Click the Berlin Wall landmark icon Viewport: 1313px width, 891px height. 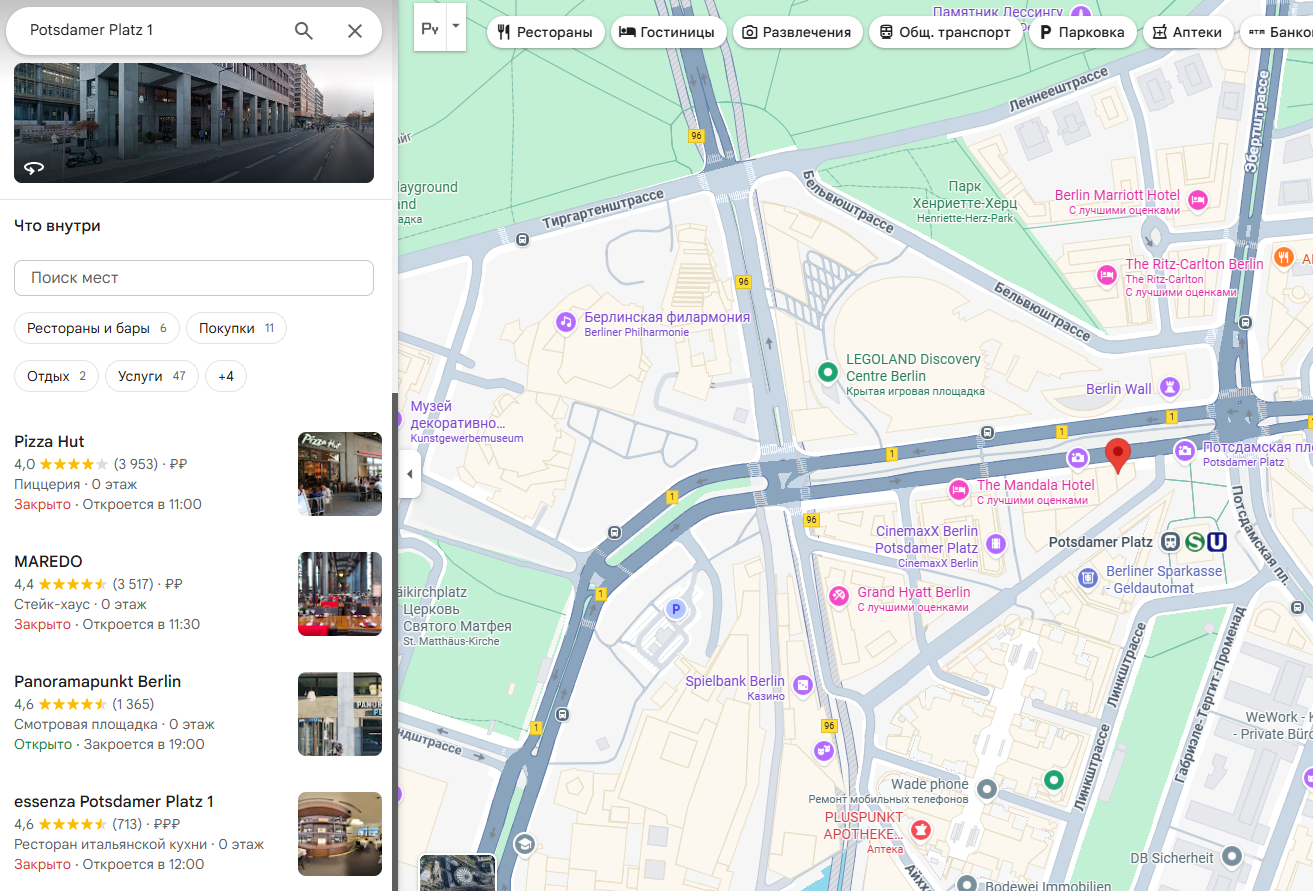[x=1170, y=387]
